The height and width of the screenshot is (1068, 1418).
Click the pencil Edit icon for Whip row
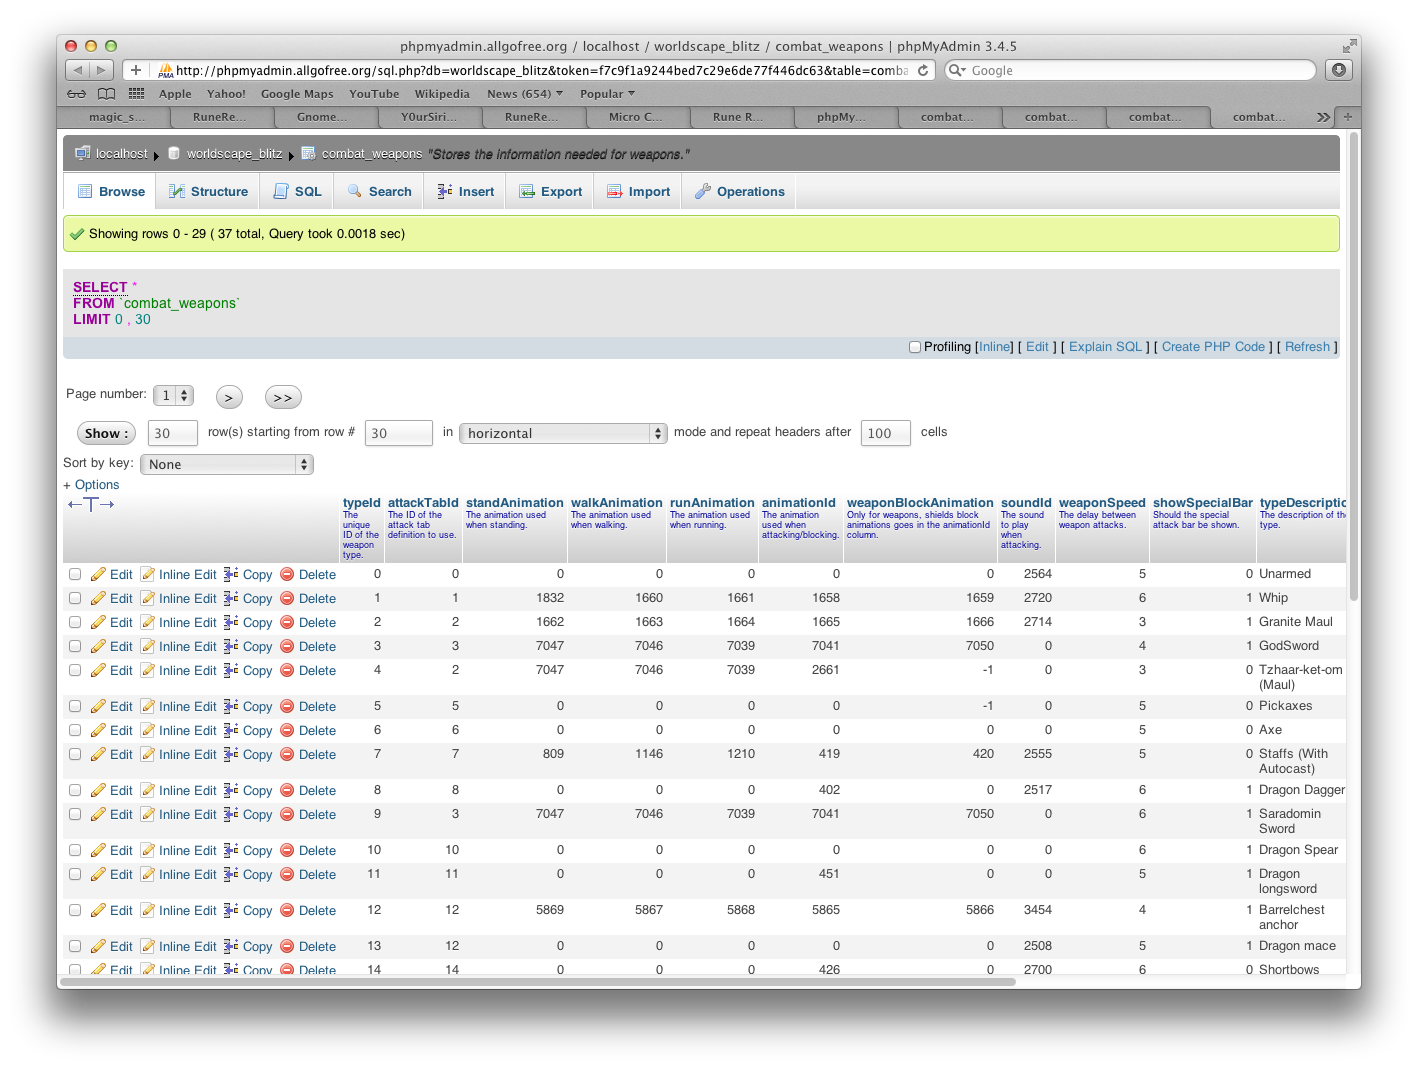tap(98, 598)
